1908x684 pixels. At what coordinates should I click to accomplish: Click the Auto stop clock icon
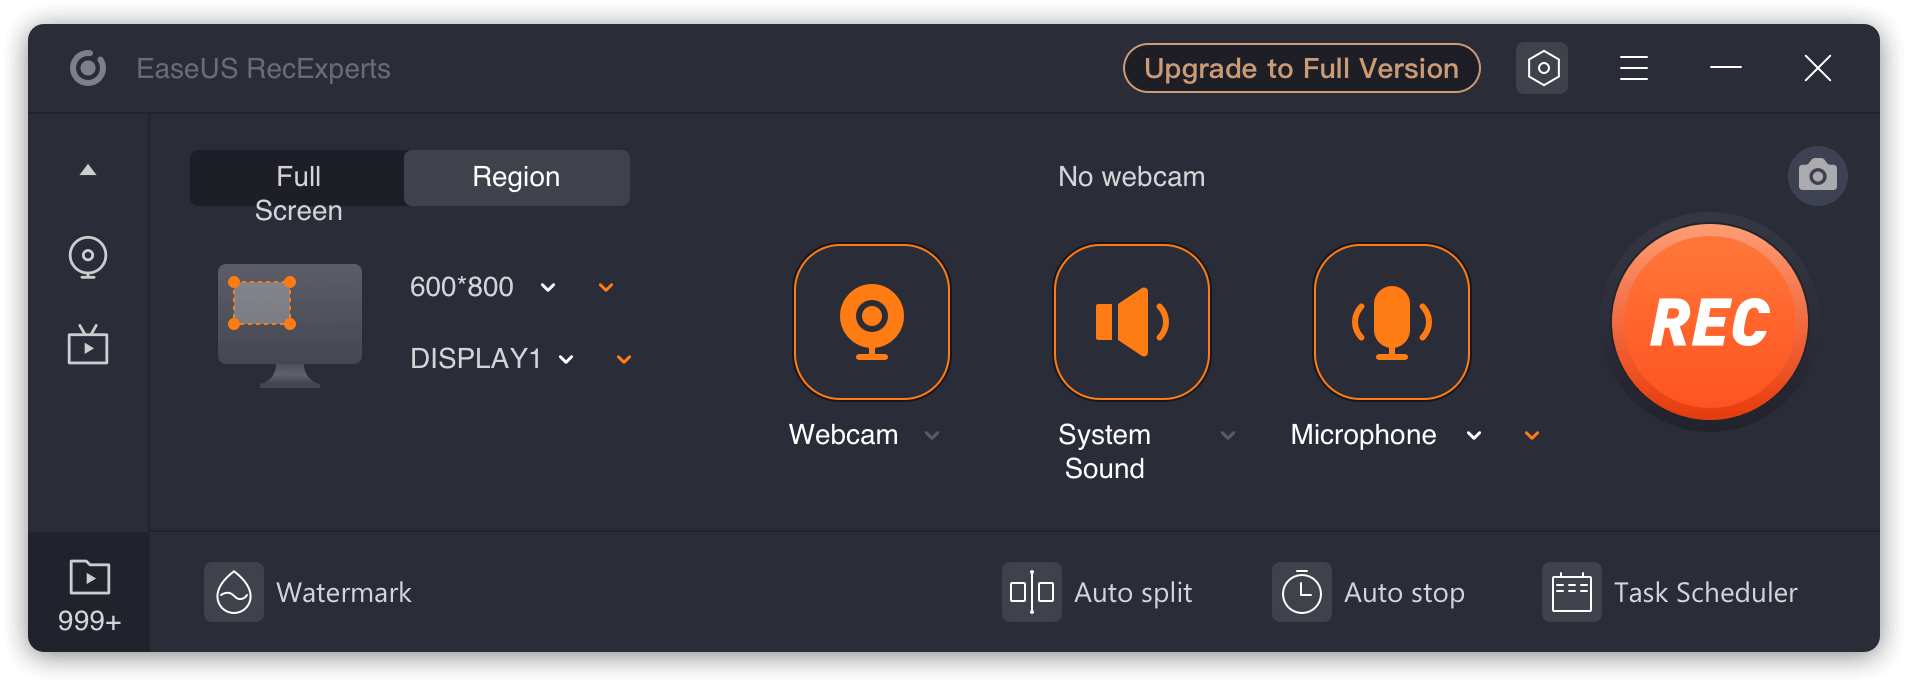point(1301,592)
